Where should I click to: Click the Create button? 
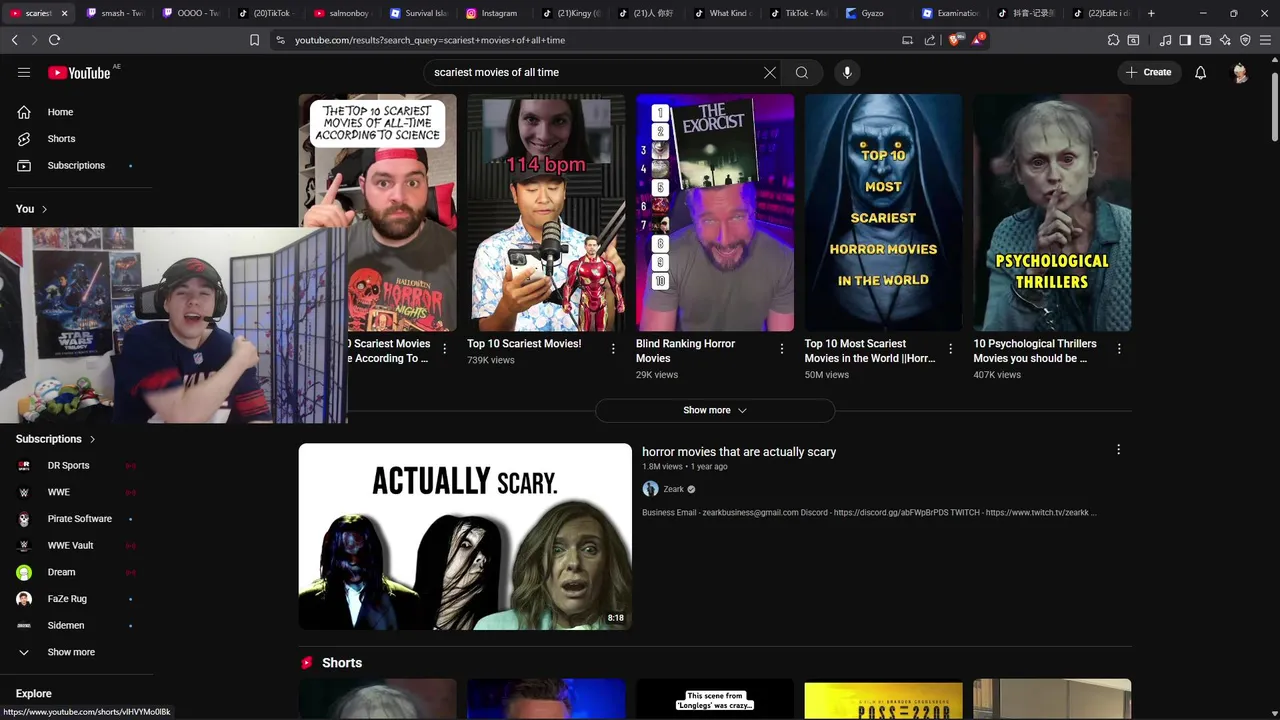1148,72
